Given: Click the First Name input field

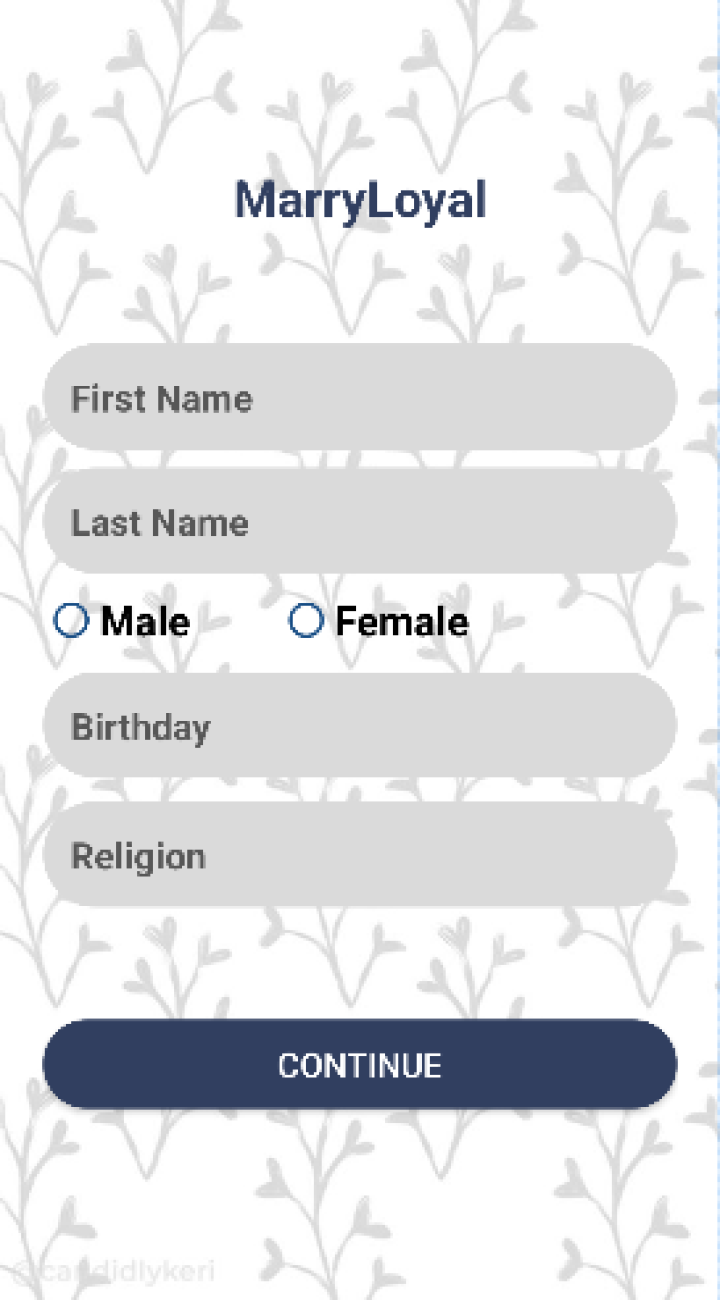Looking at the screenshot, I should pyautogui.click(x=360, y=398).
